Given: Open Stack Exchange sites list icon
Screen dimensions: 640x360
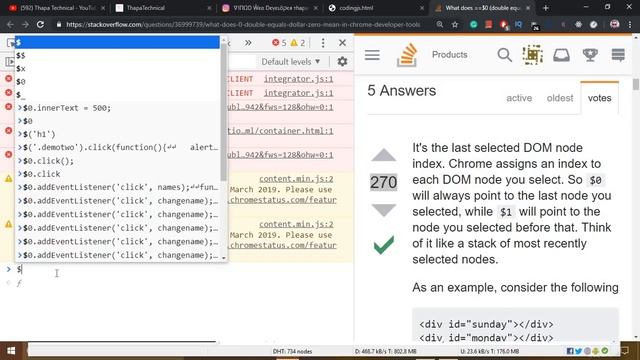Looking at the screenshot, I should tap(618, 55).
